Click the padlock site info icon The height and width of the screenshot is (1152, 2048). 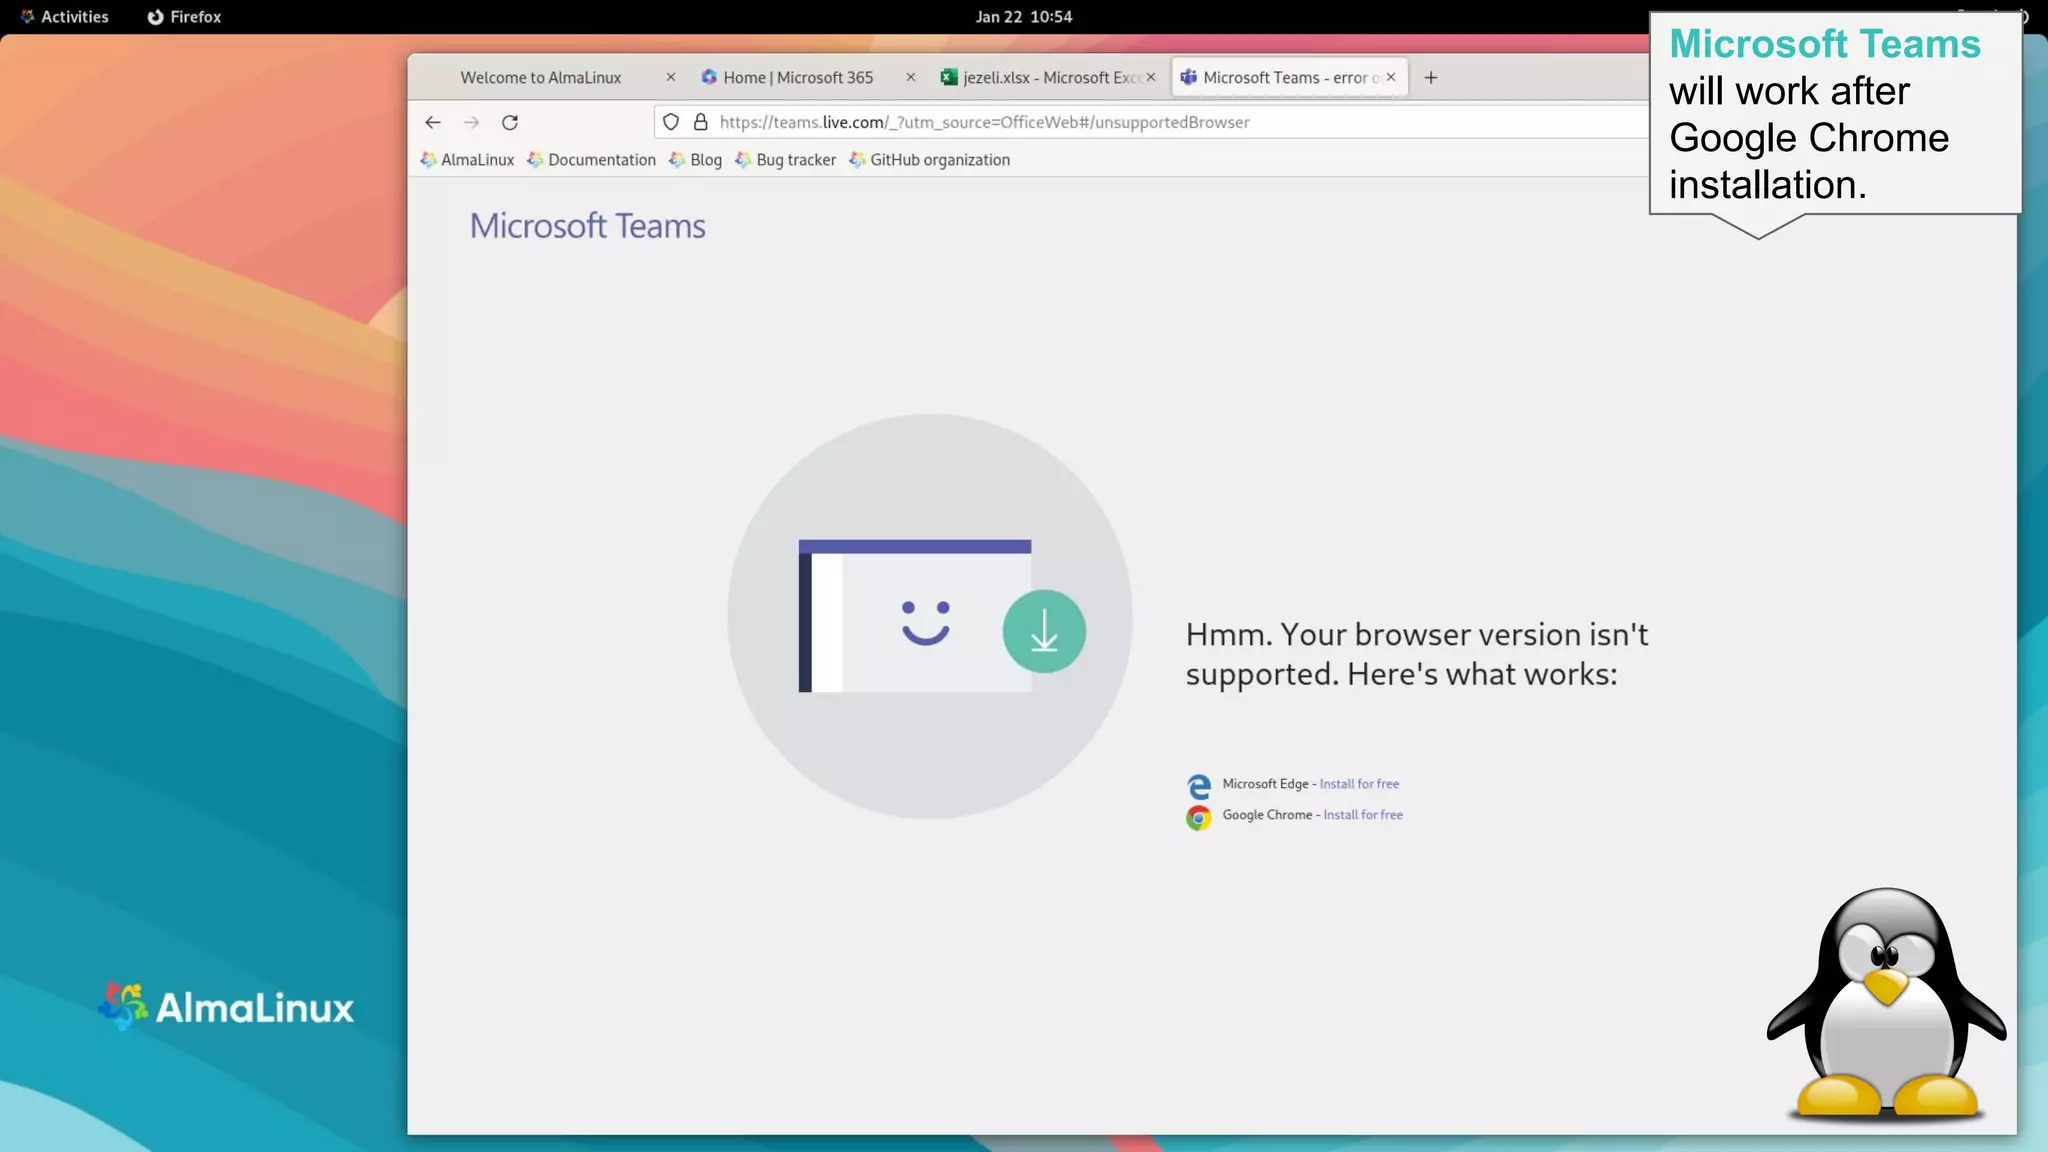tap(701, 122)
